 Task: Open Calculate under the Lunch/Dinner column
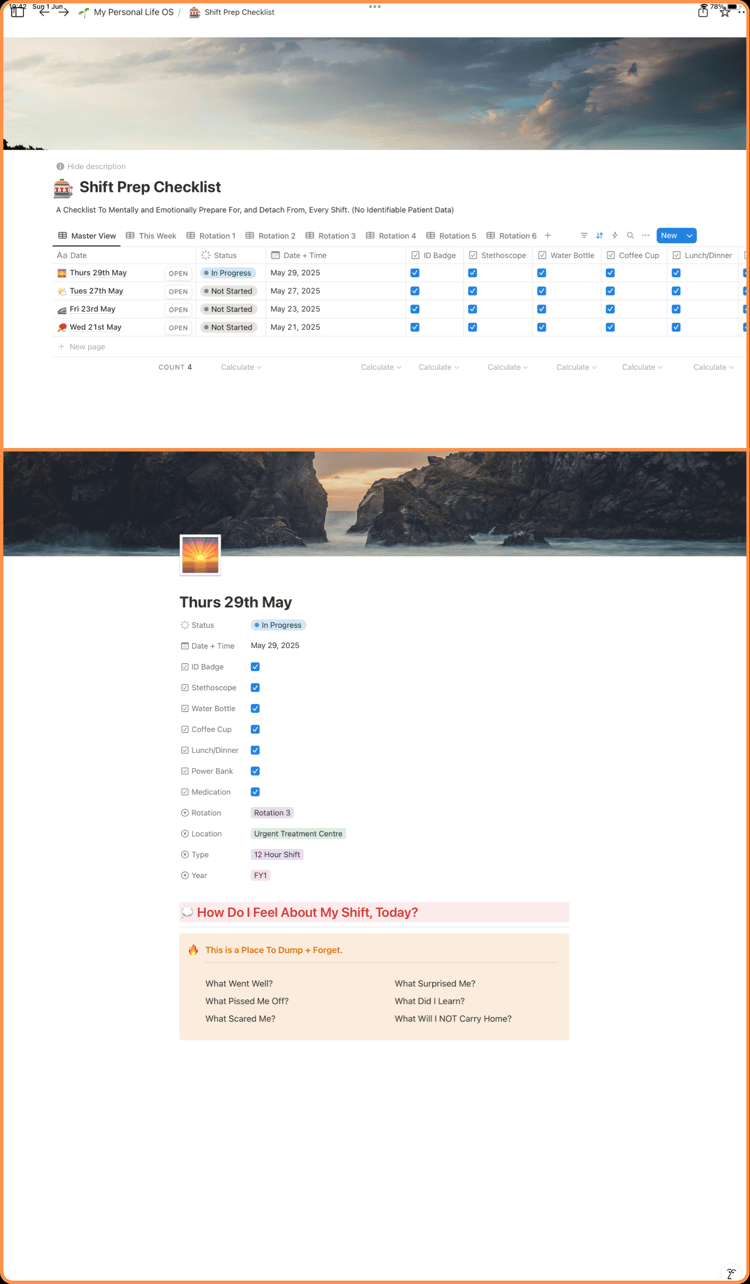tap(714, 367)
